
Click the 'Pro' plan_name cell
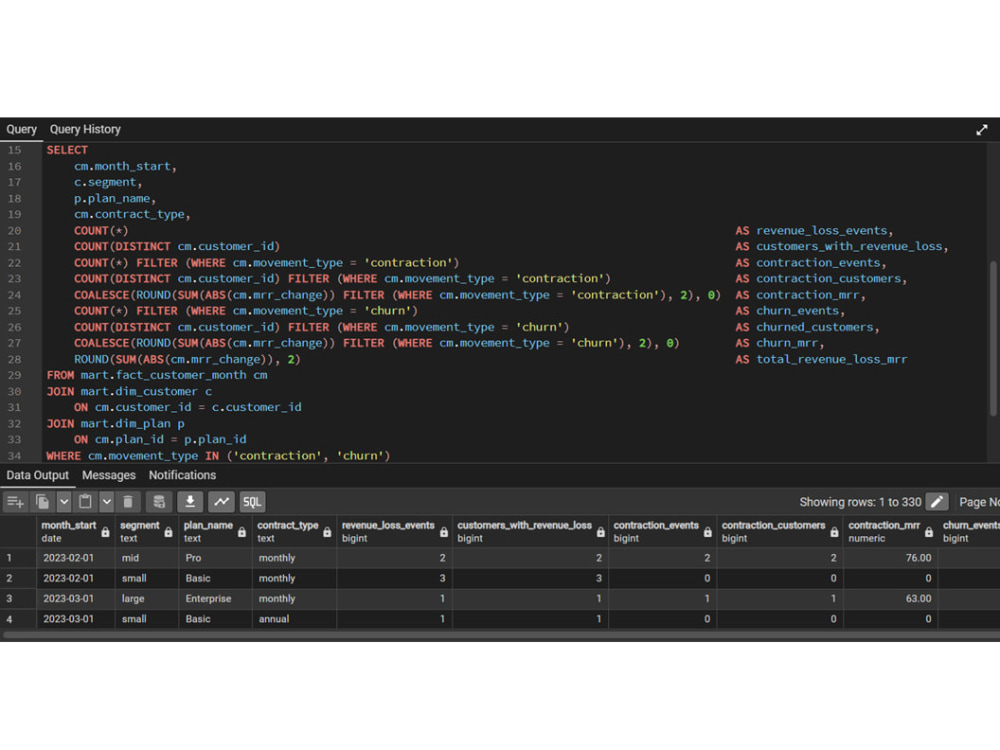click(216, 558)
